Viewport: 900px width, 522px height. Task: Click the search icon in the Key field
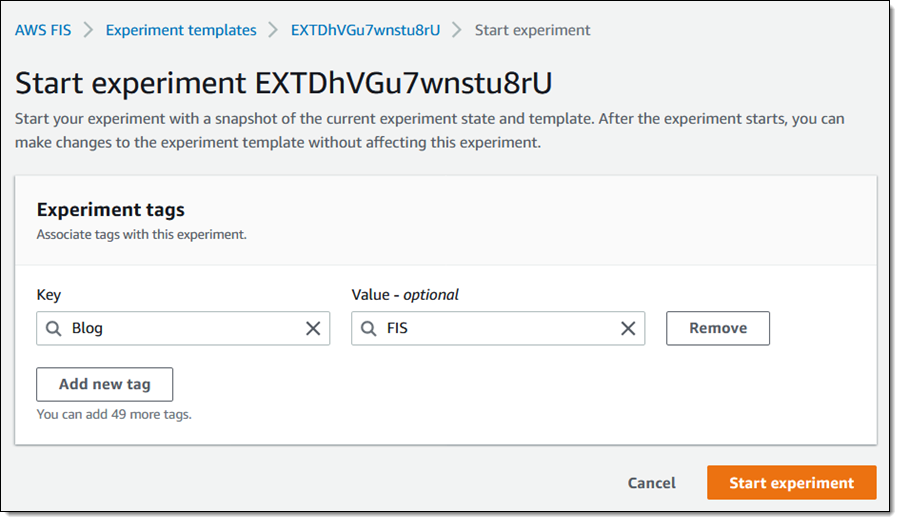(54, 328)
